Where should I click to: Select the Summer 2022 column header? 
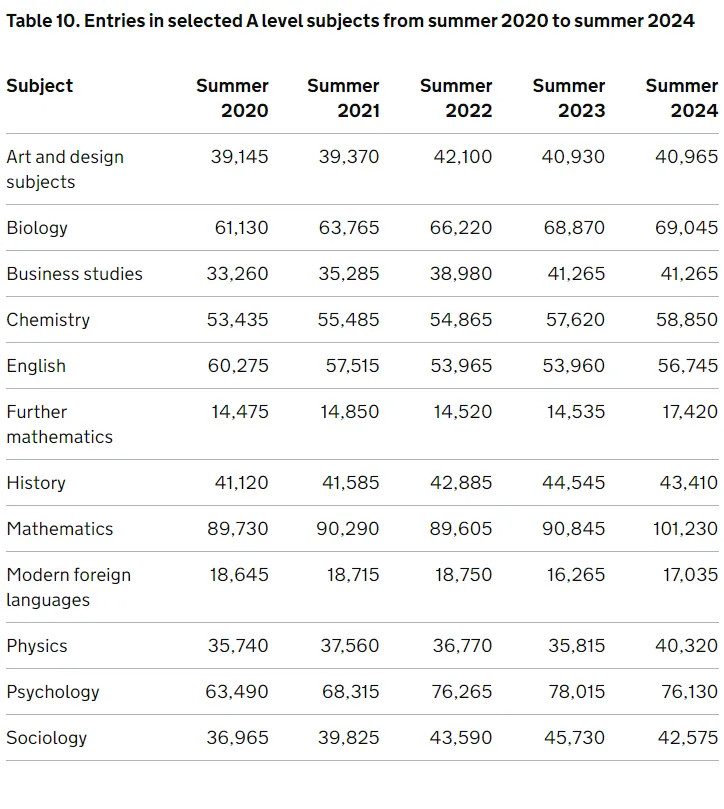click(x=456, y=98)
